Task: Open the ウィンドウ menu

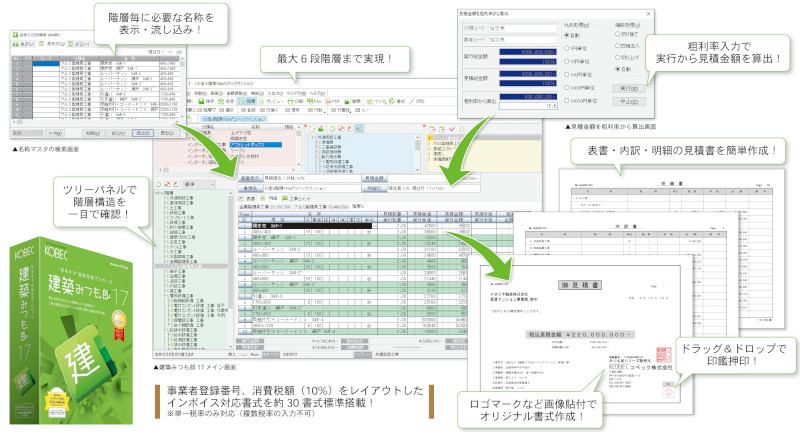Action: coord(296,93)
